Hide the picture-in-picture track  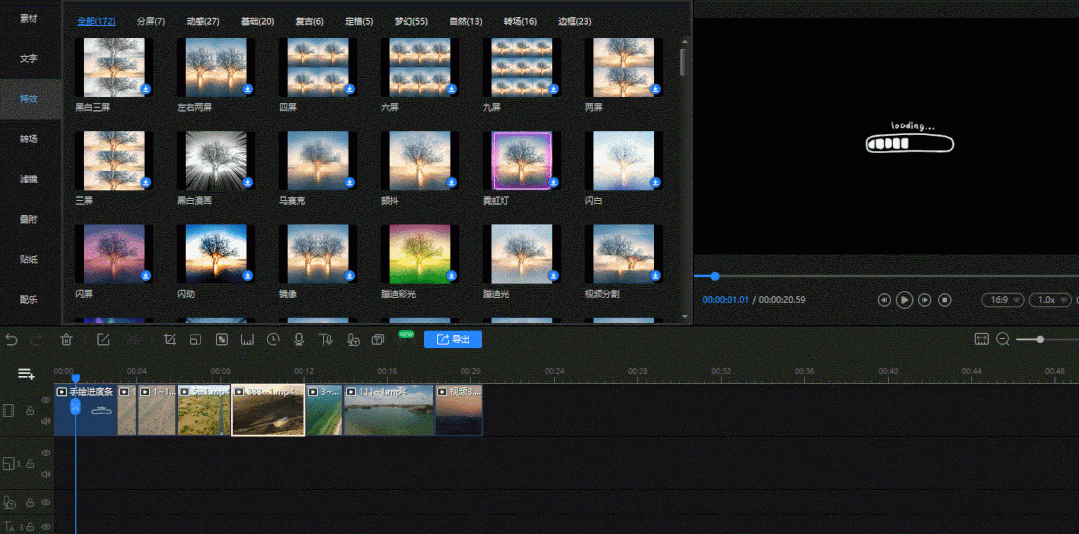pos(45,453)
